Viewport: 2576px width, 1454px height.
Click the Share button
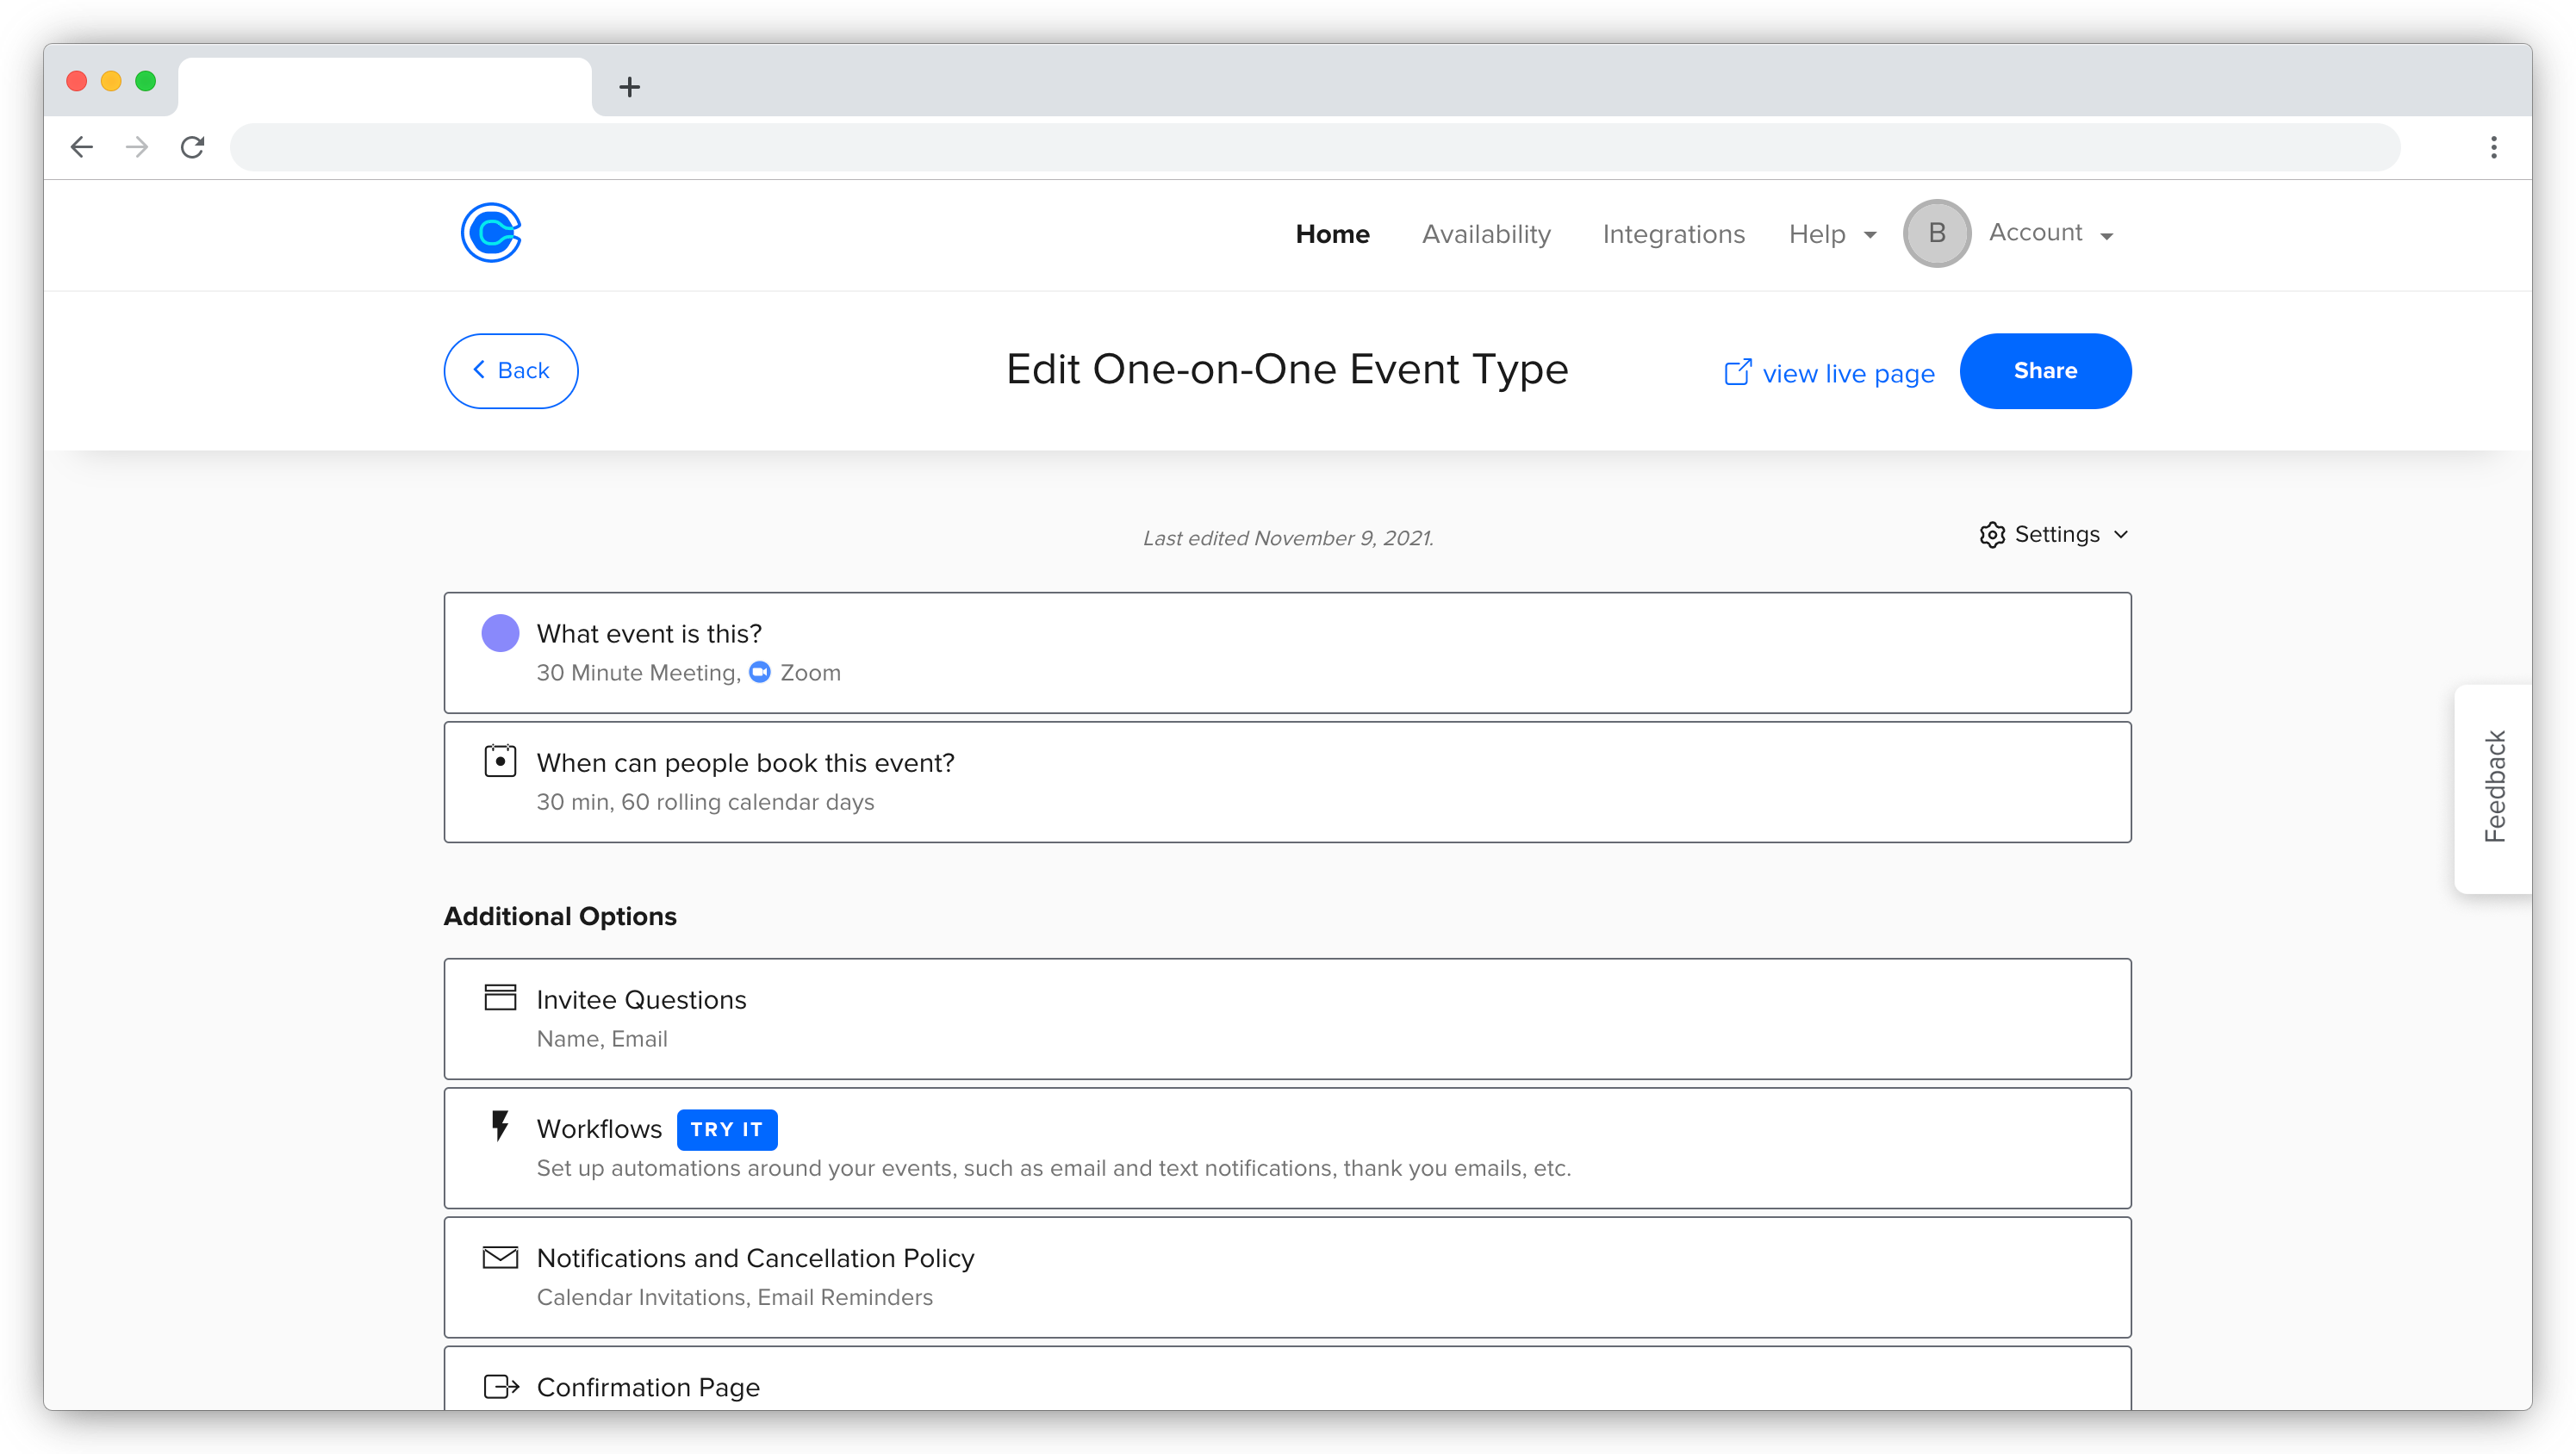coord(2045,371)
